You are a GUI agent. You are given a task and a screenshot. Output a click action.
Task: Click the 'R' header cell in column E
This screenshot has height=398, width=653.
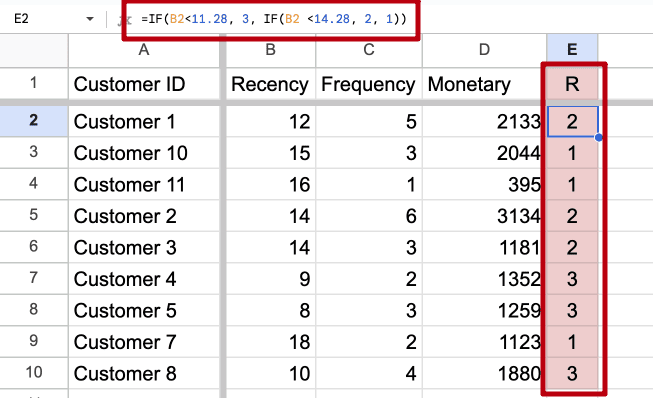click(572, 84)
